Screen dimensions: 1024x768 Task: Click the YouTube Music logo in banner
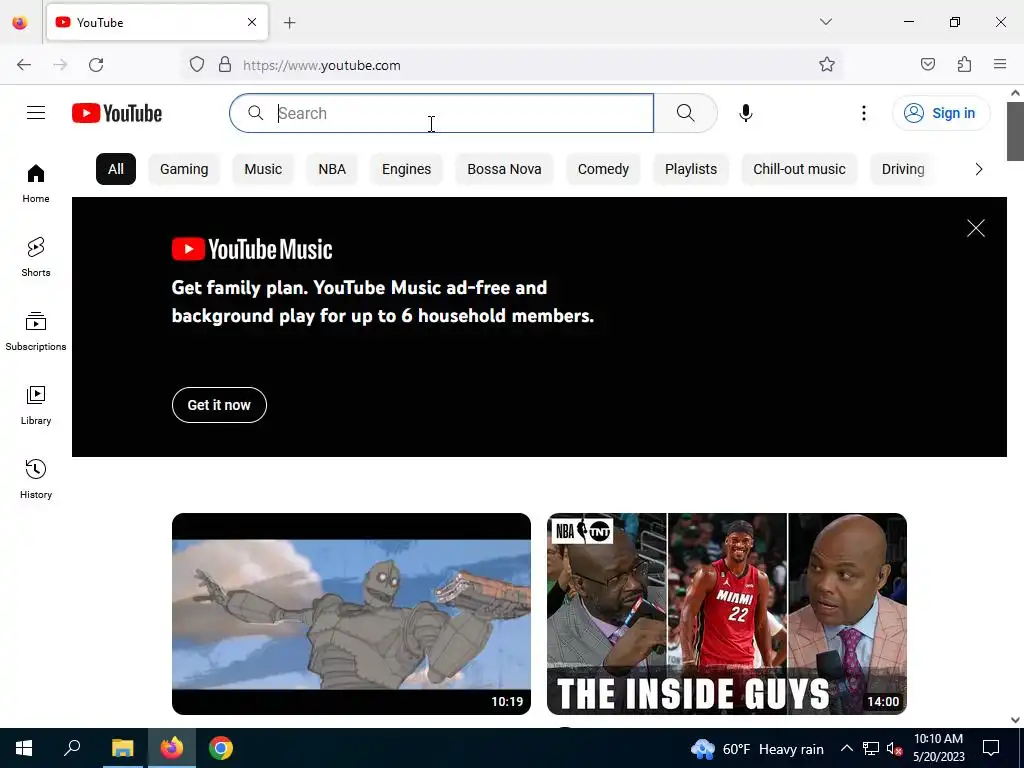(x=252, y=249)
